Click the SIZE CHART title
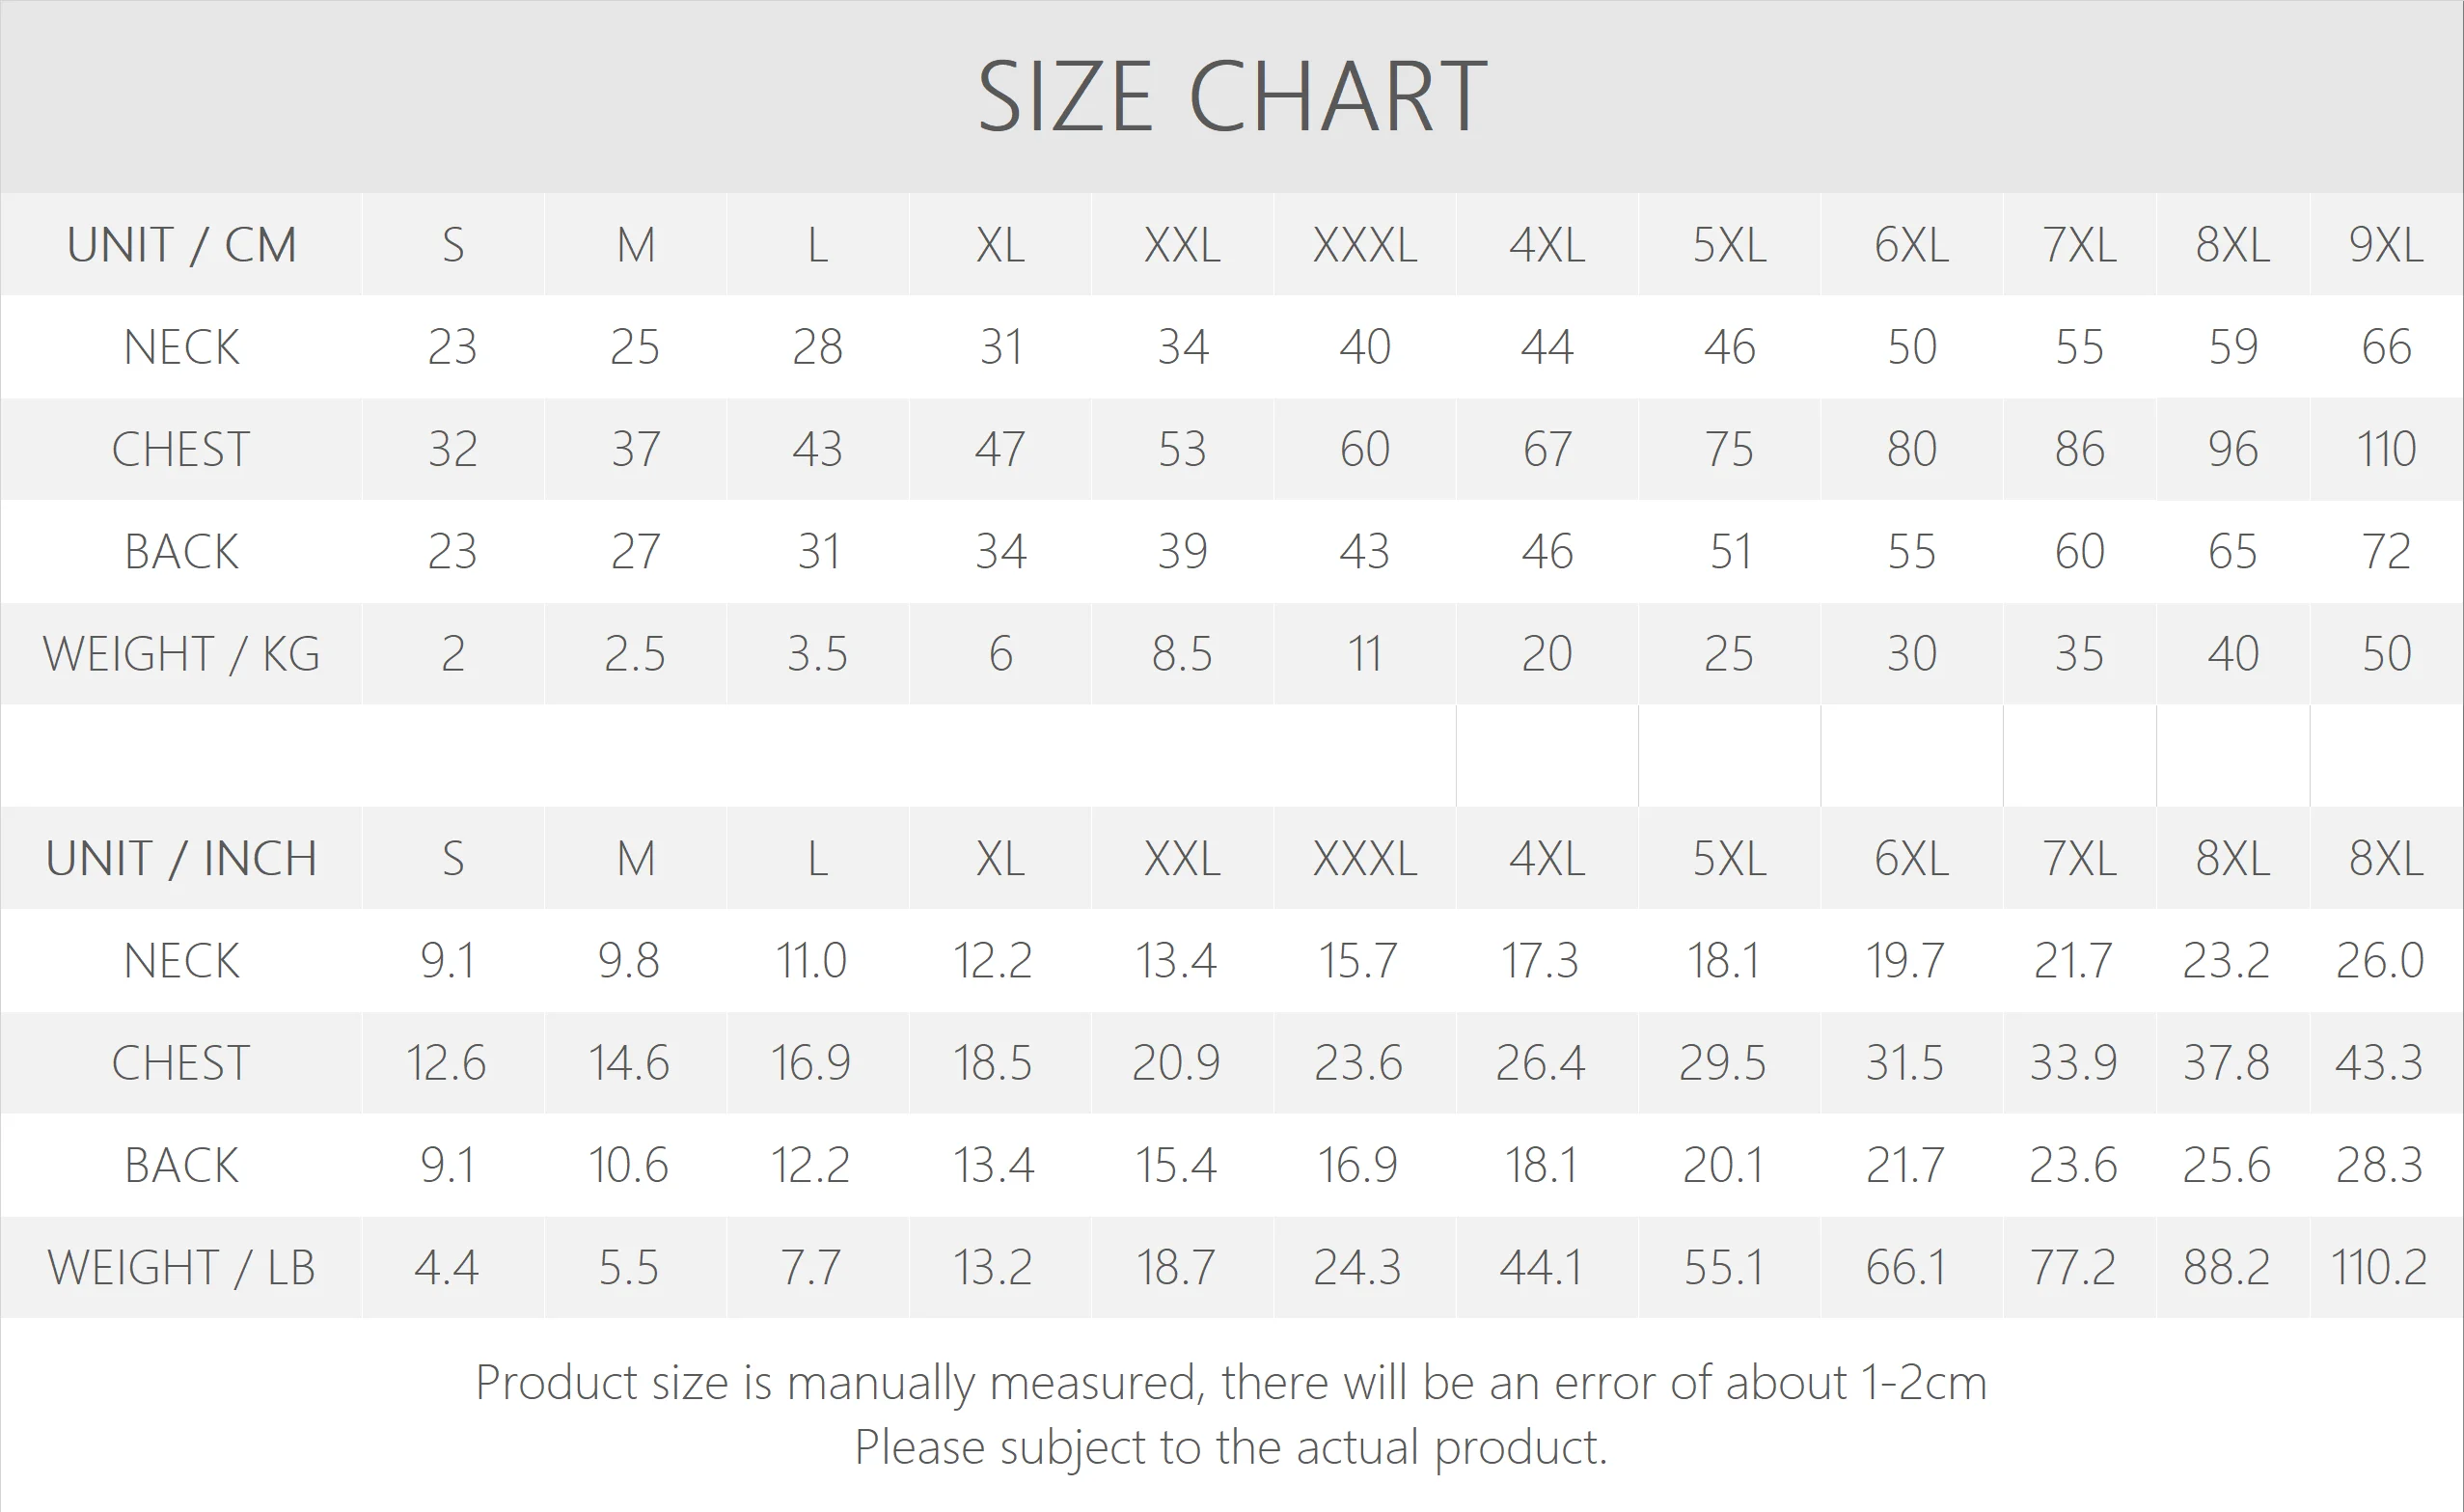The width and height of the screenshot is (2464, 1512). [1231, 96]
